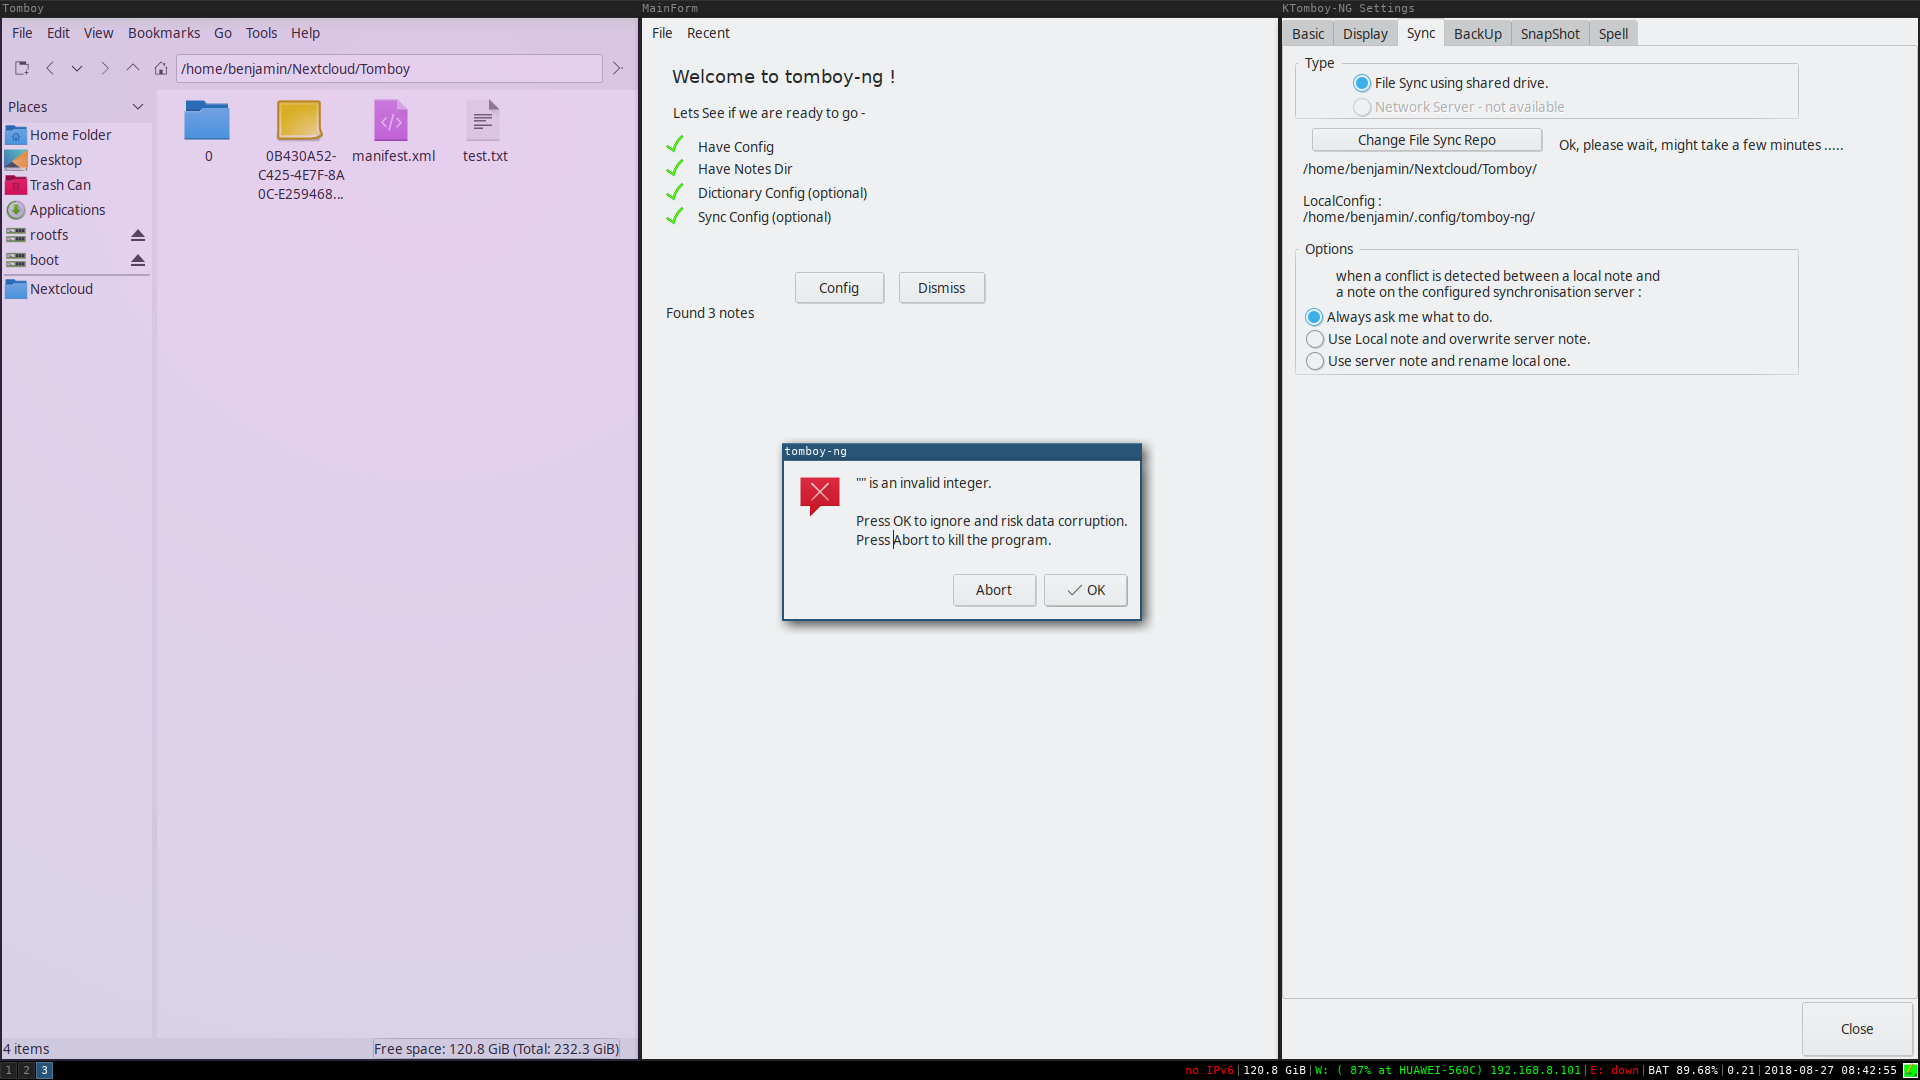Select Use Local note and overwrite server
This screenshot has width=1920, height=1080.
point(1315,339)
